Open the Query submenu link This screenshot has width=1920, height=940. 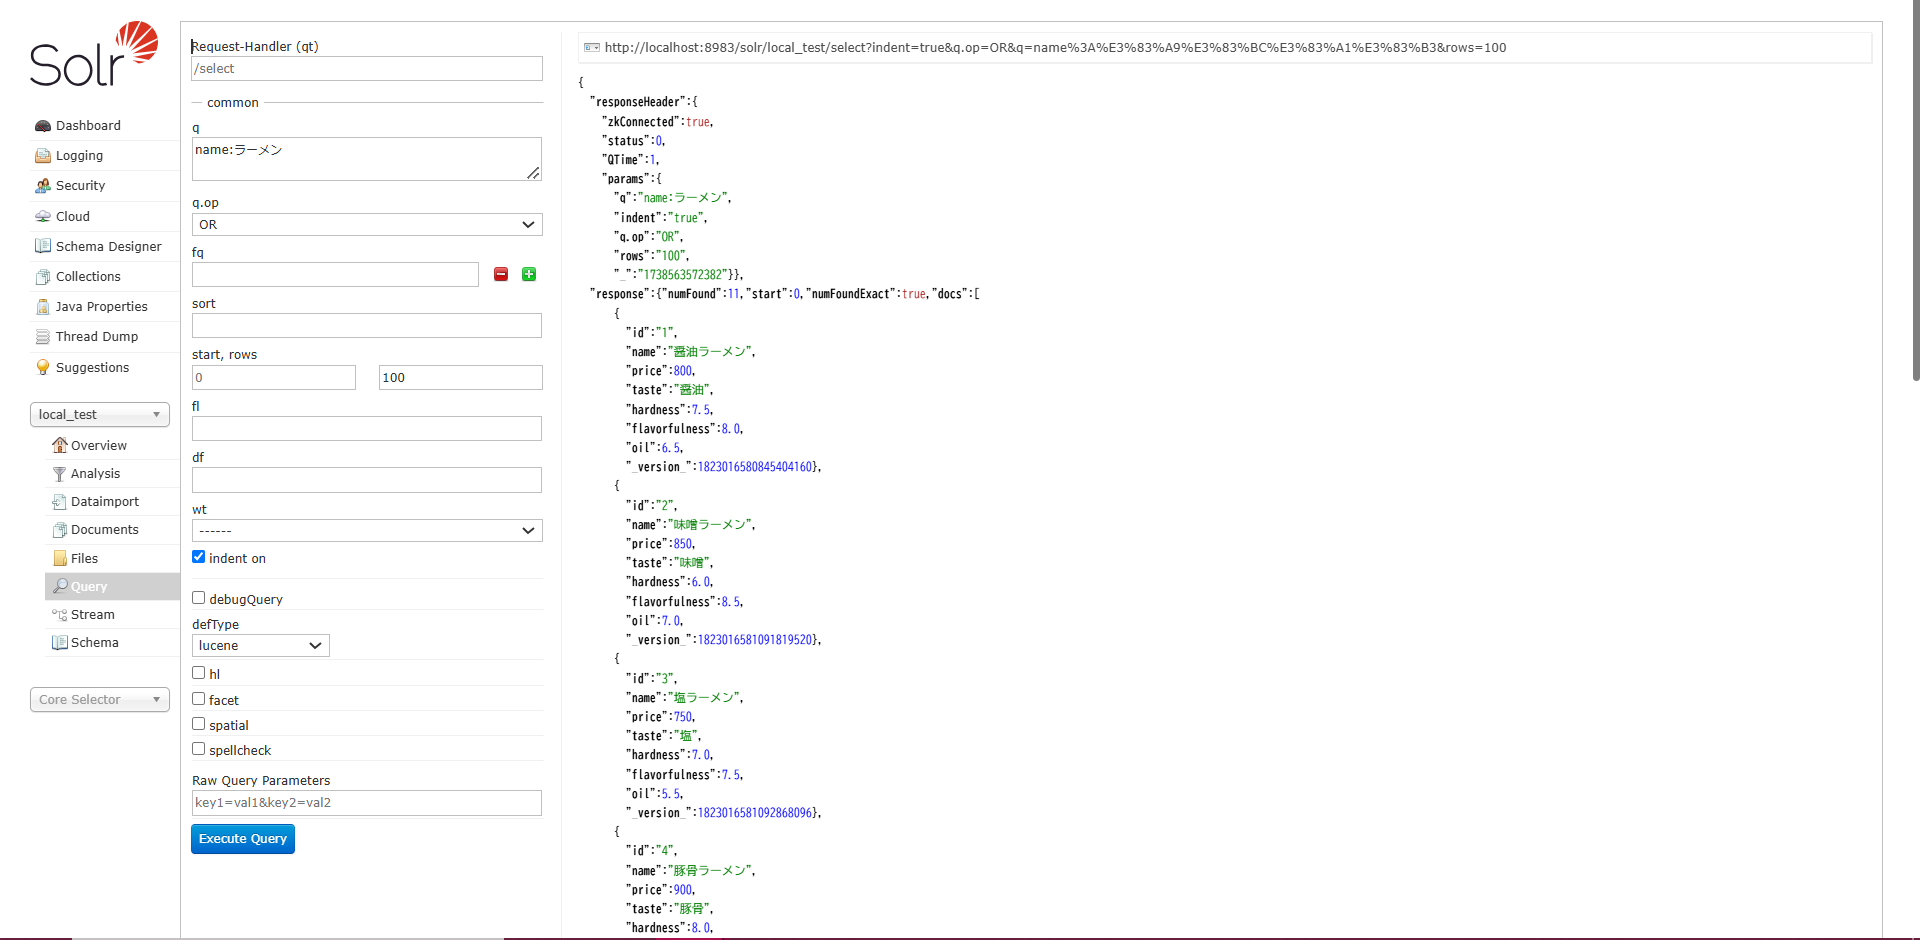point(89,587)
